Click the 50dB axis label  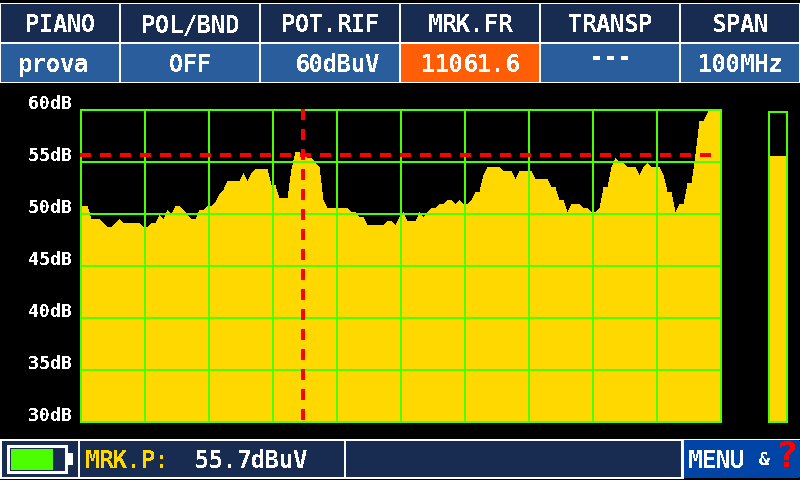click(x=50, y=207)
